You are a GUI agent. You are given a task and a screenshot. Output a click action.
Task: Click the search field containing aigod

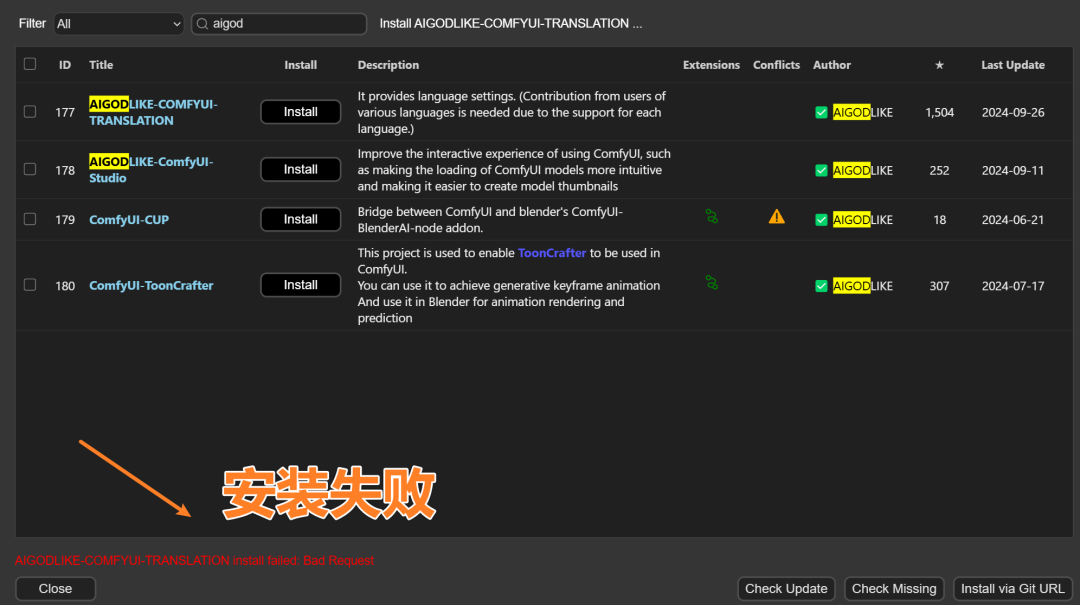(x=279, y=24)
